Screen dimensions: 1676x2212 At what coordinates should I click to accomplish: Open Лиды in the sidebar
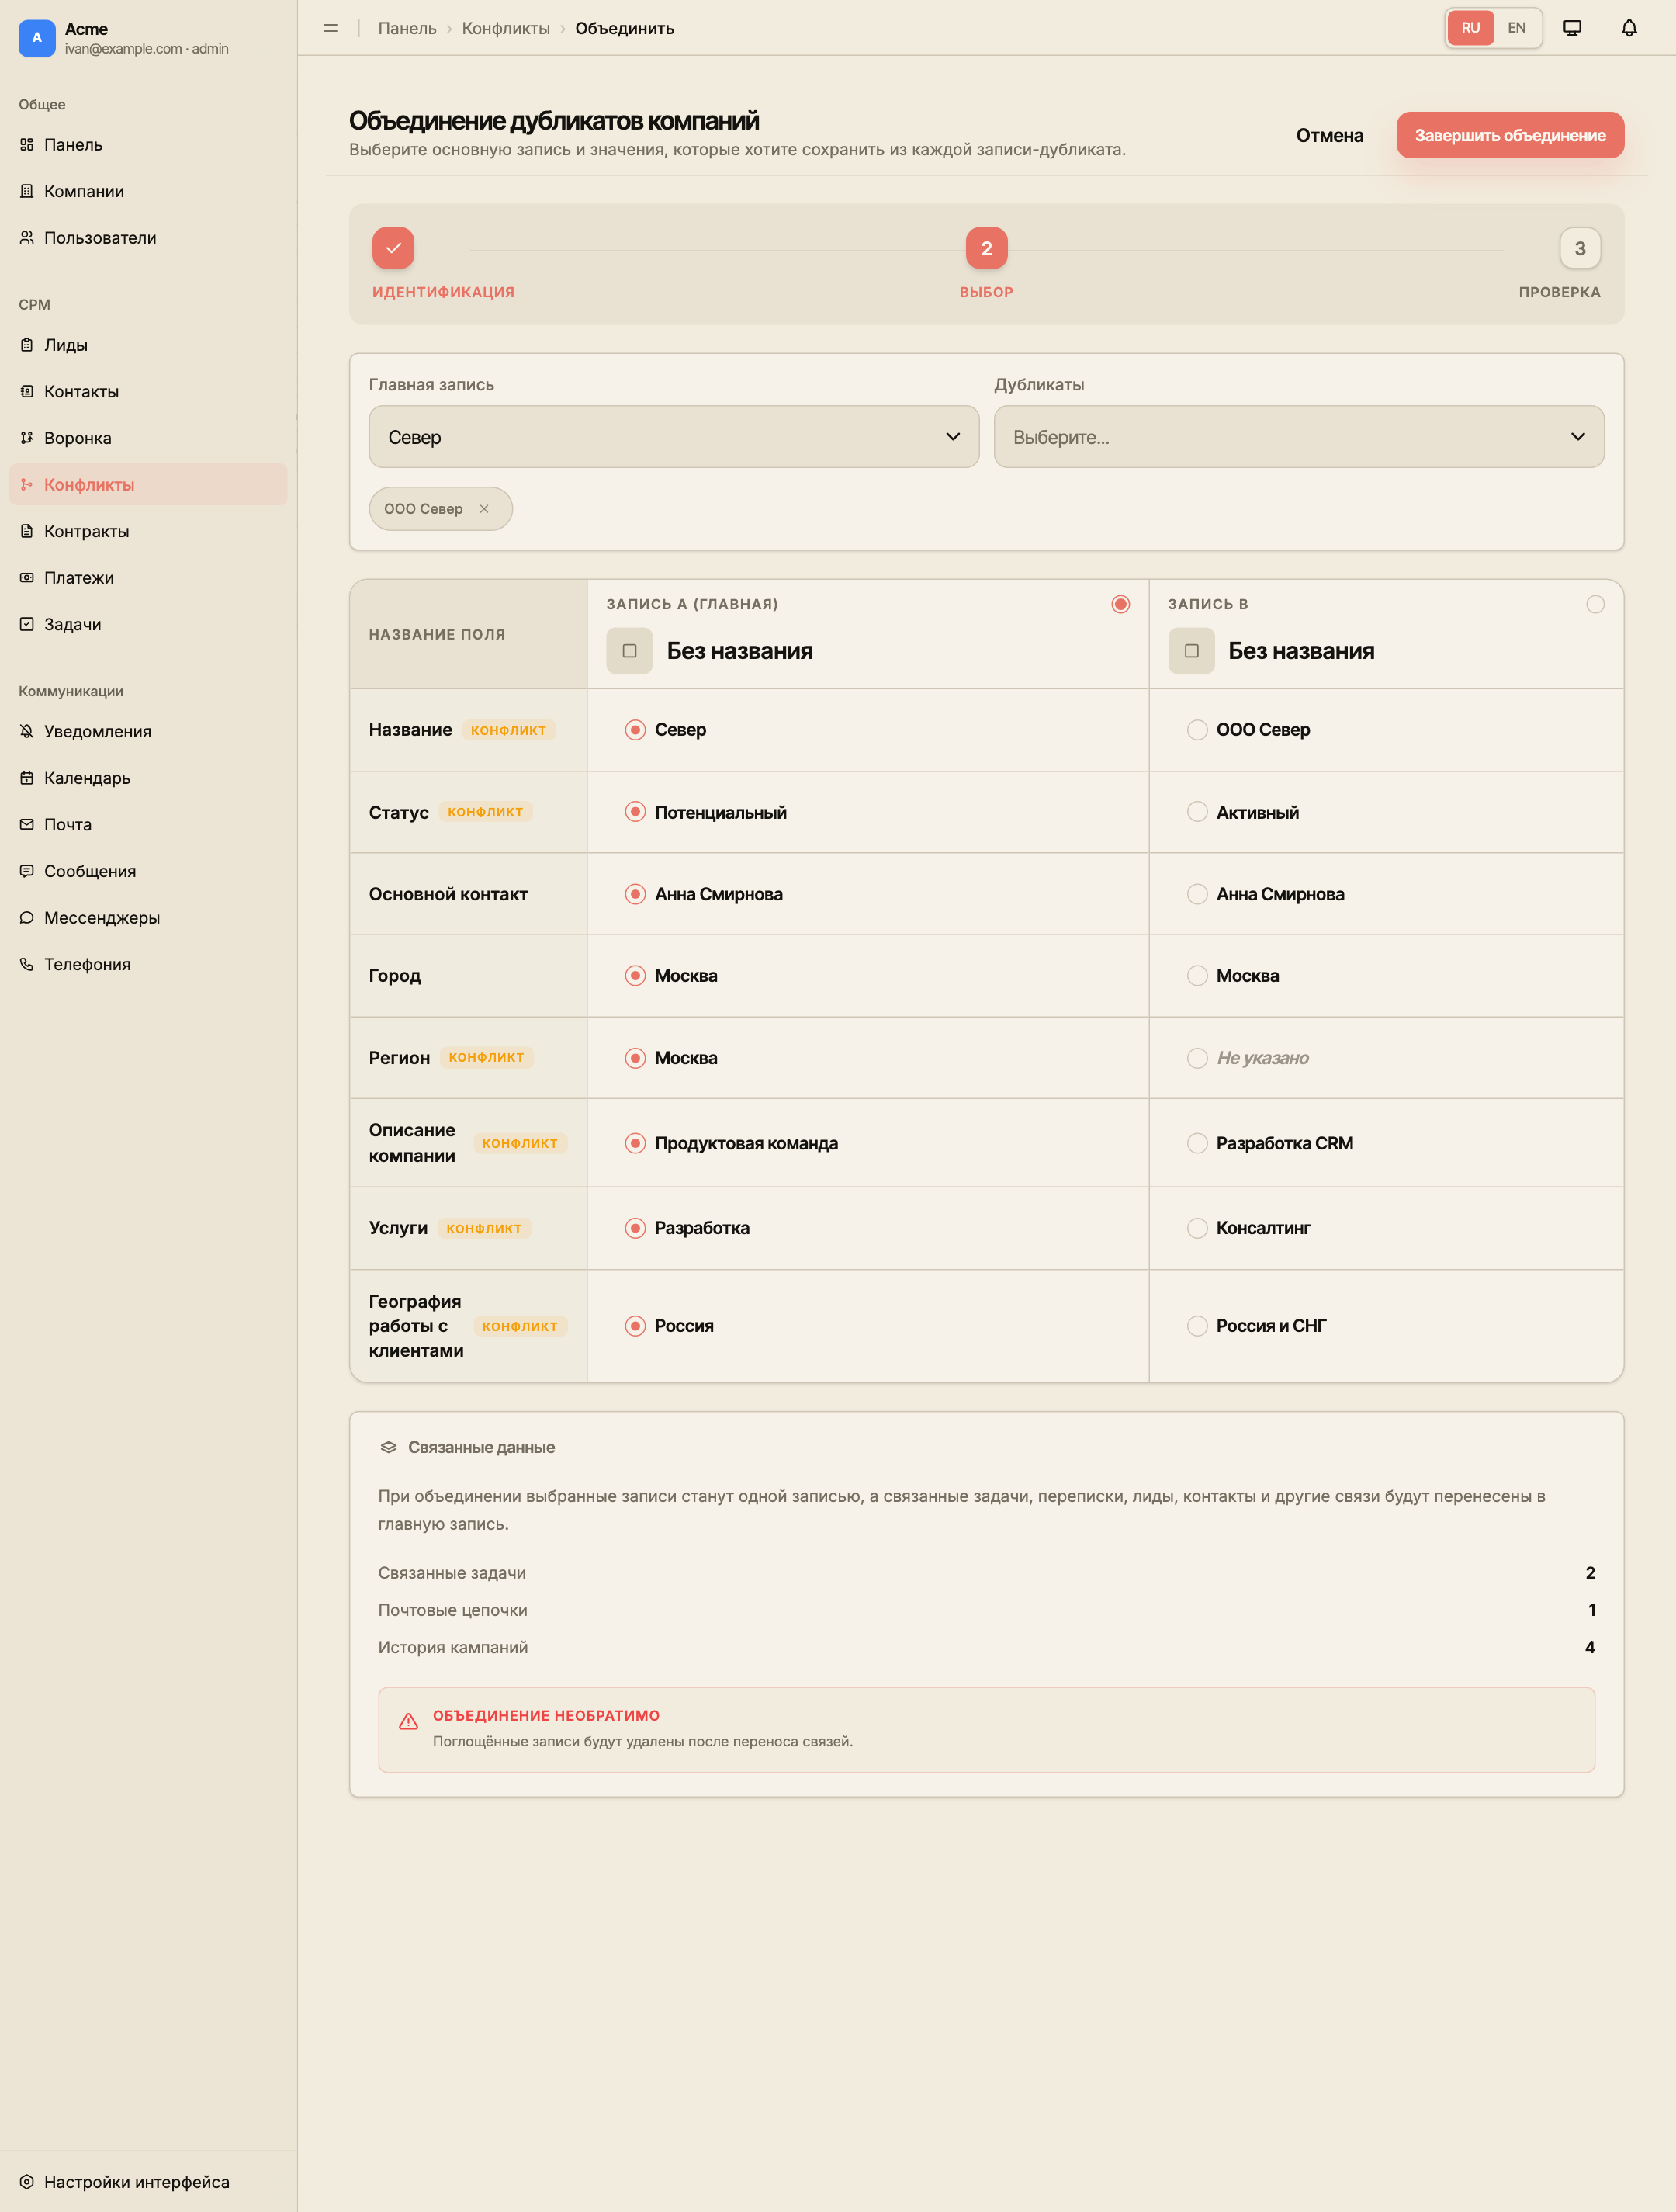[x=148, y=345]
